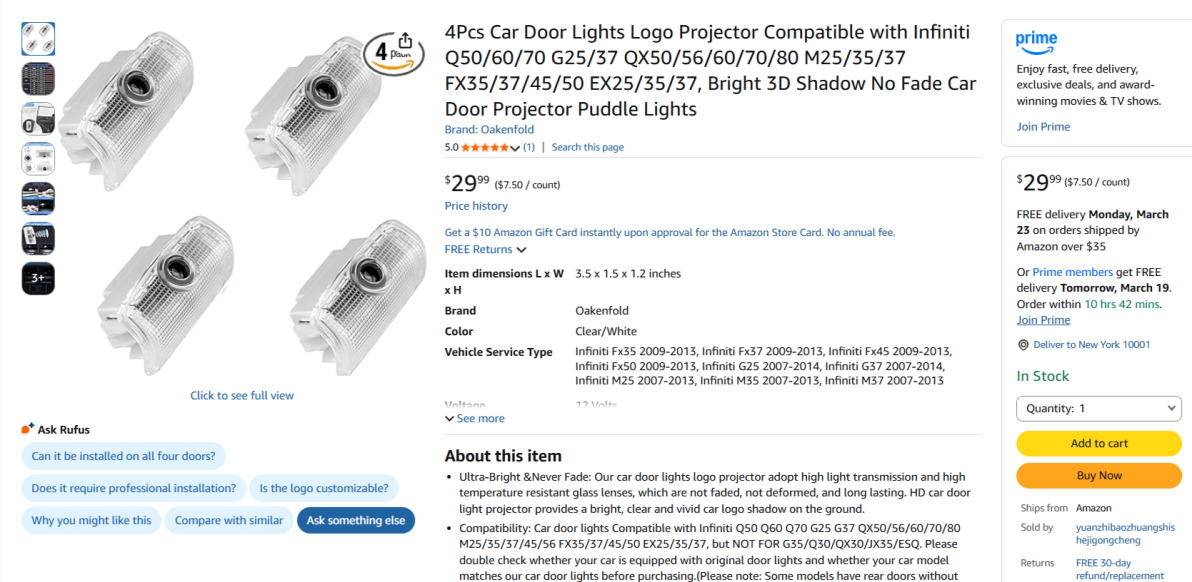Open the rating breakdown chevron

(x=515, y=148)
